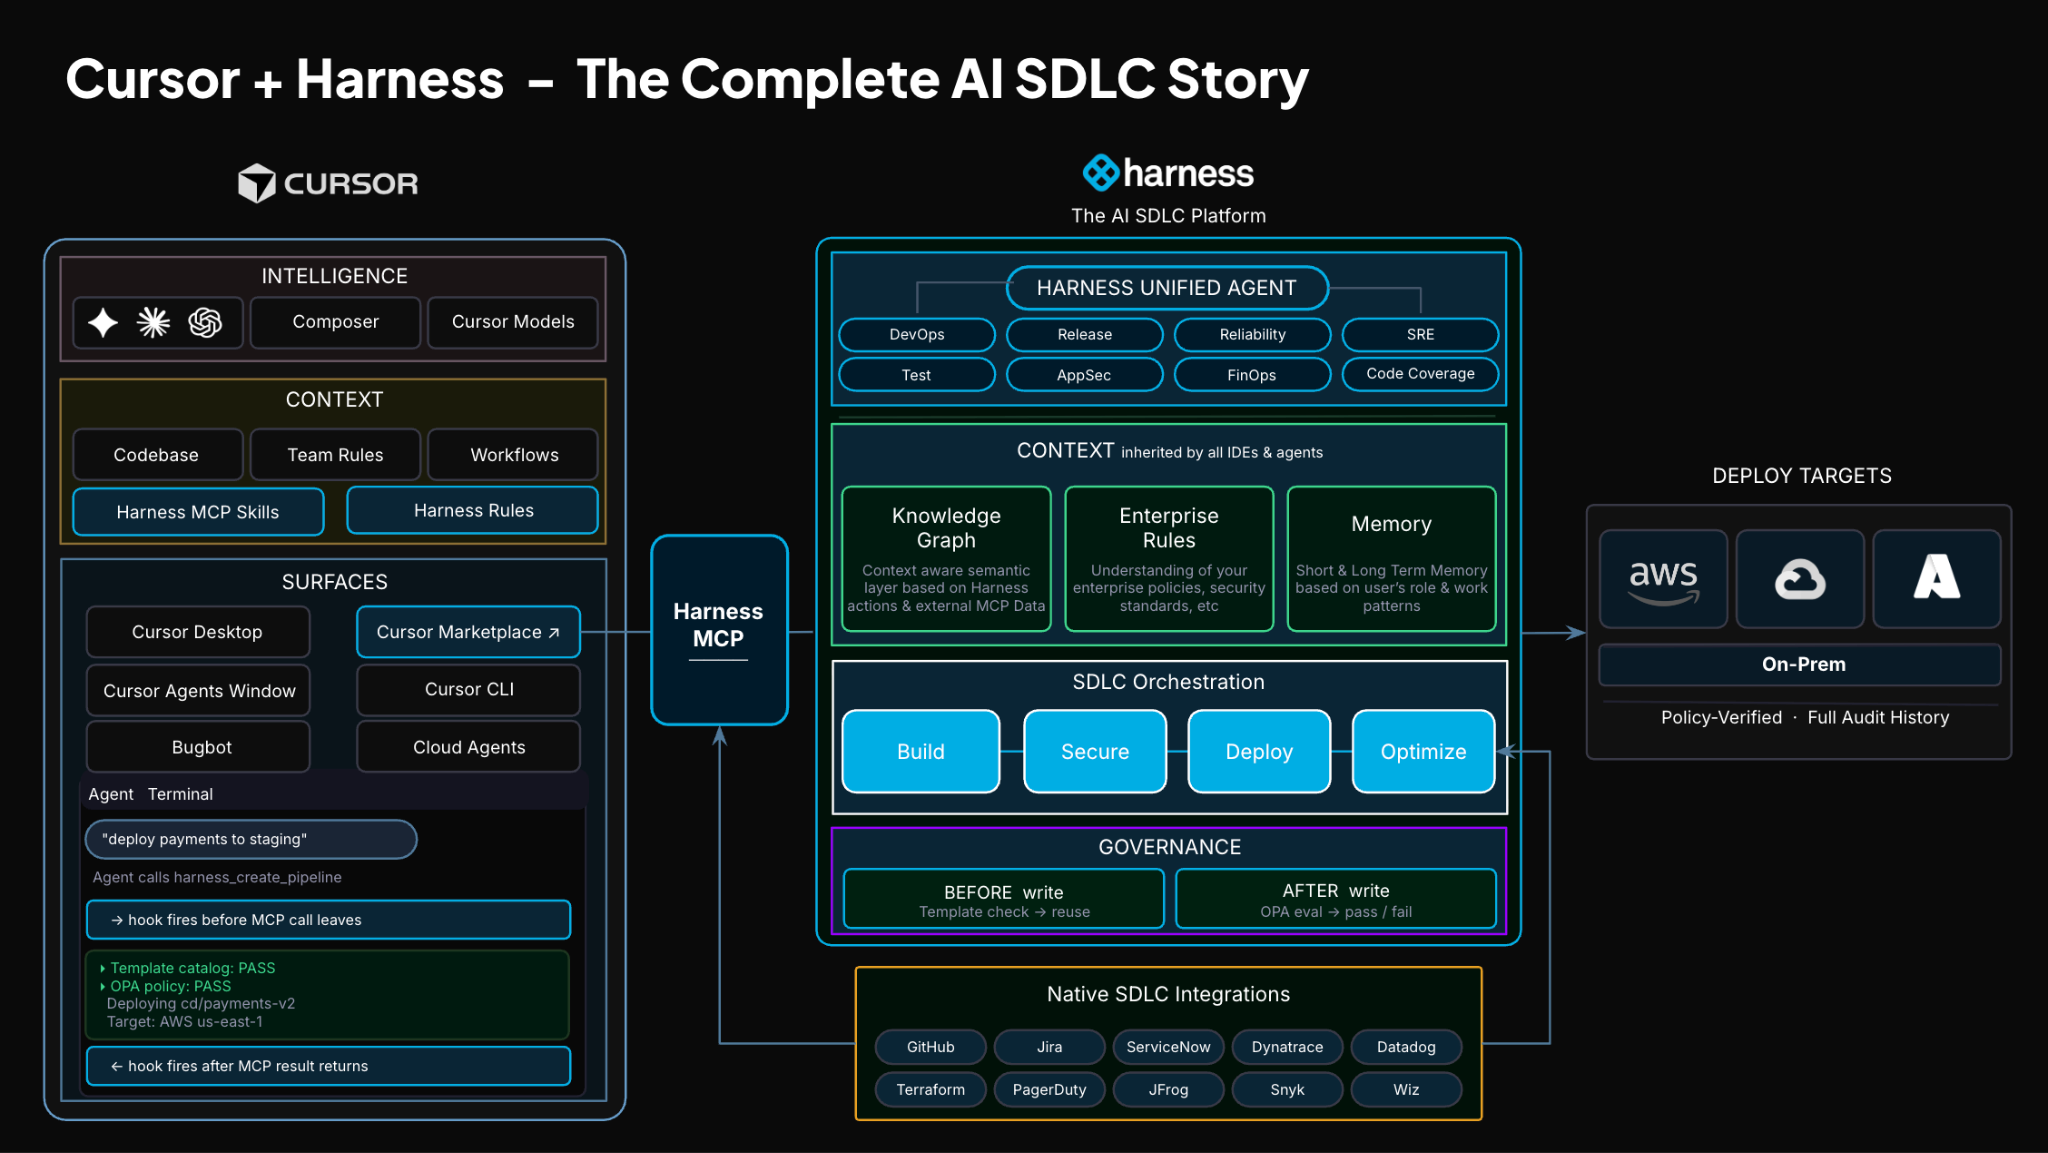This screenshot has width=2048, height=1153.
Task: Click the Cloud Agents surface
Action: click(x=468, y=747)
